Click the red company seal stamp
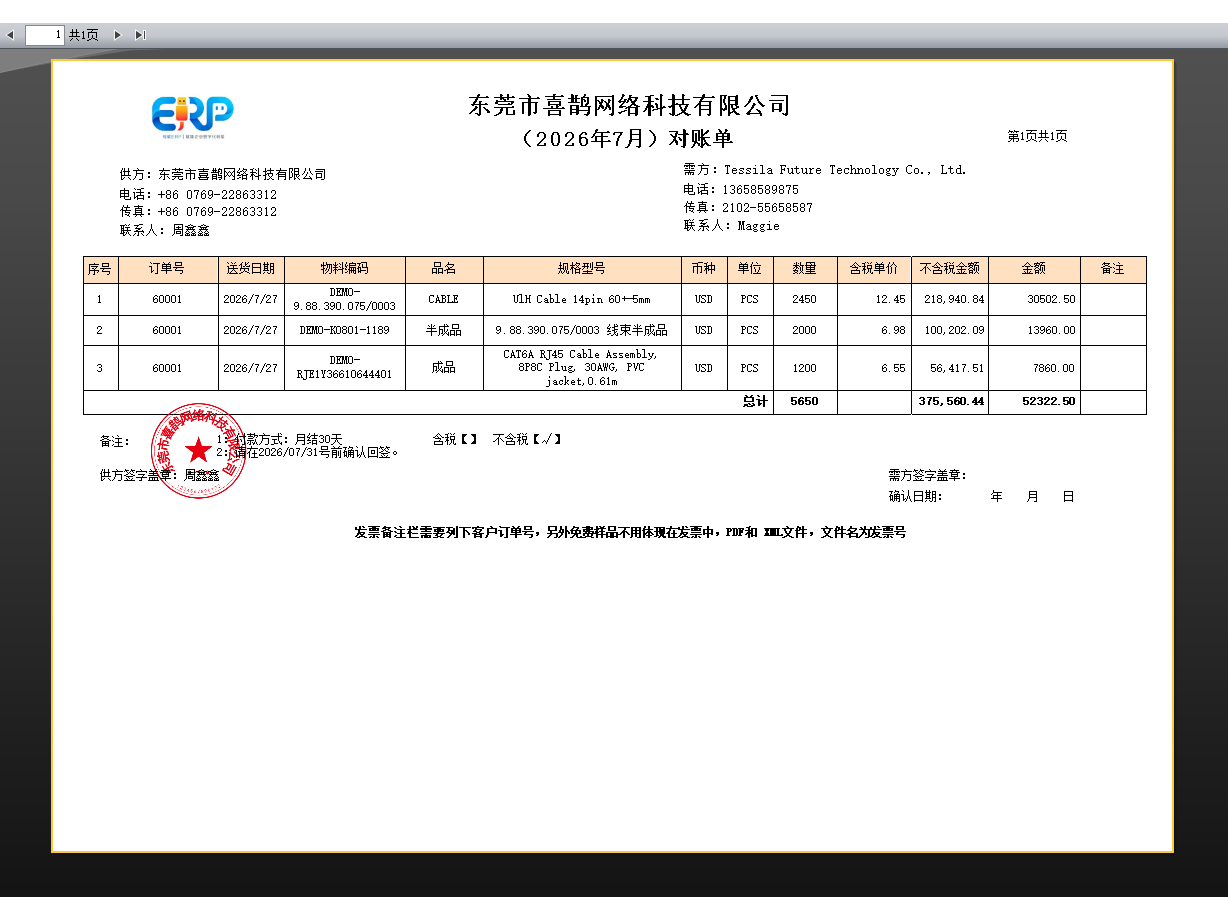Viewport: 1228px width, 897px height. click(198, 450)
